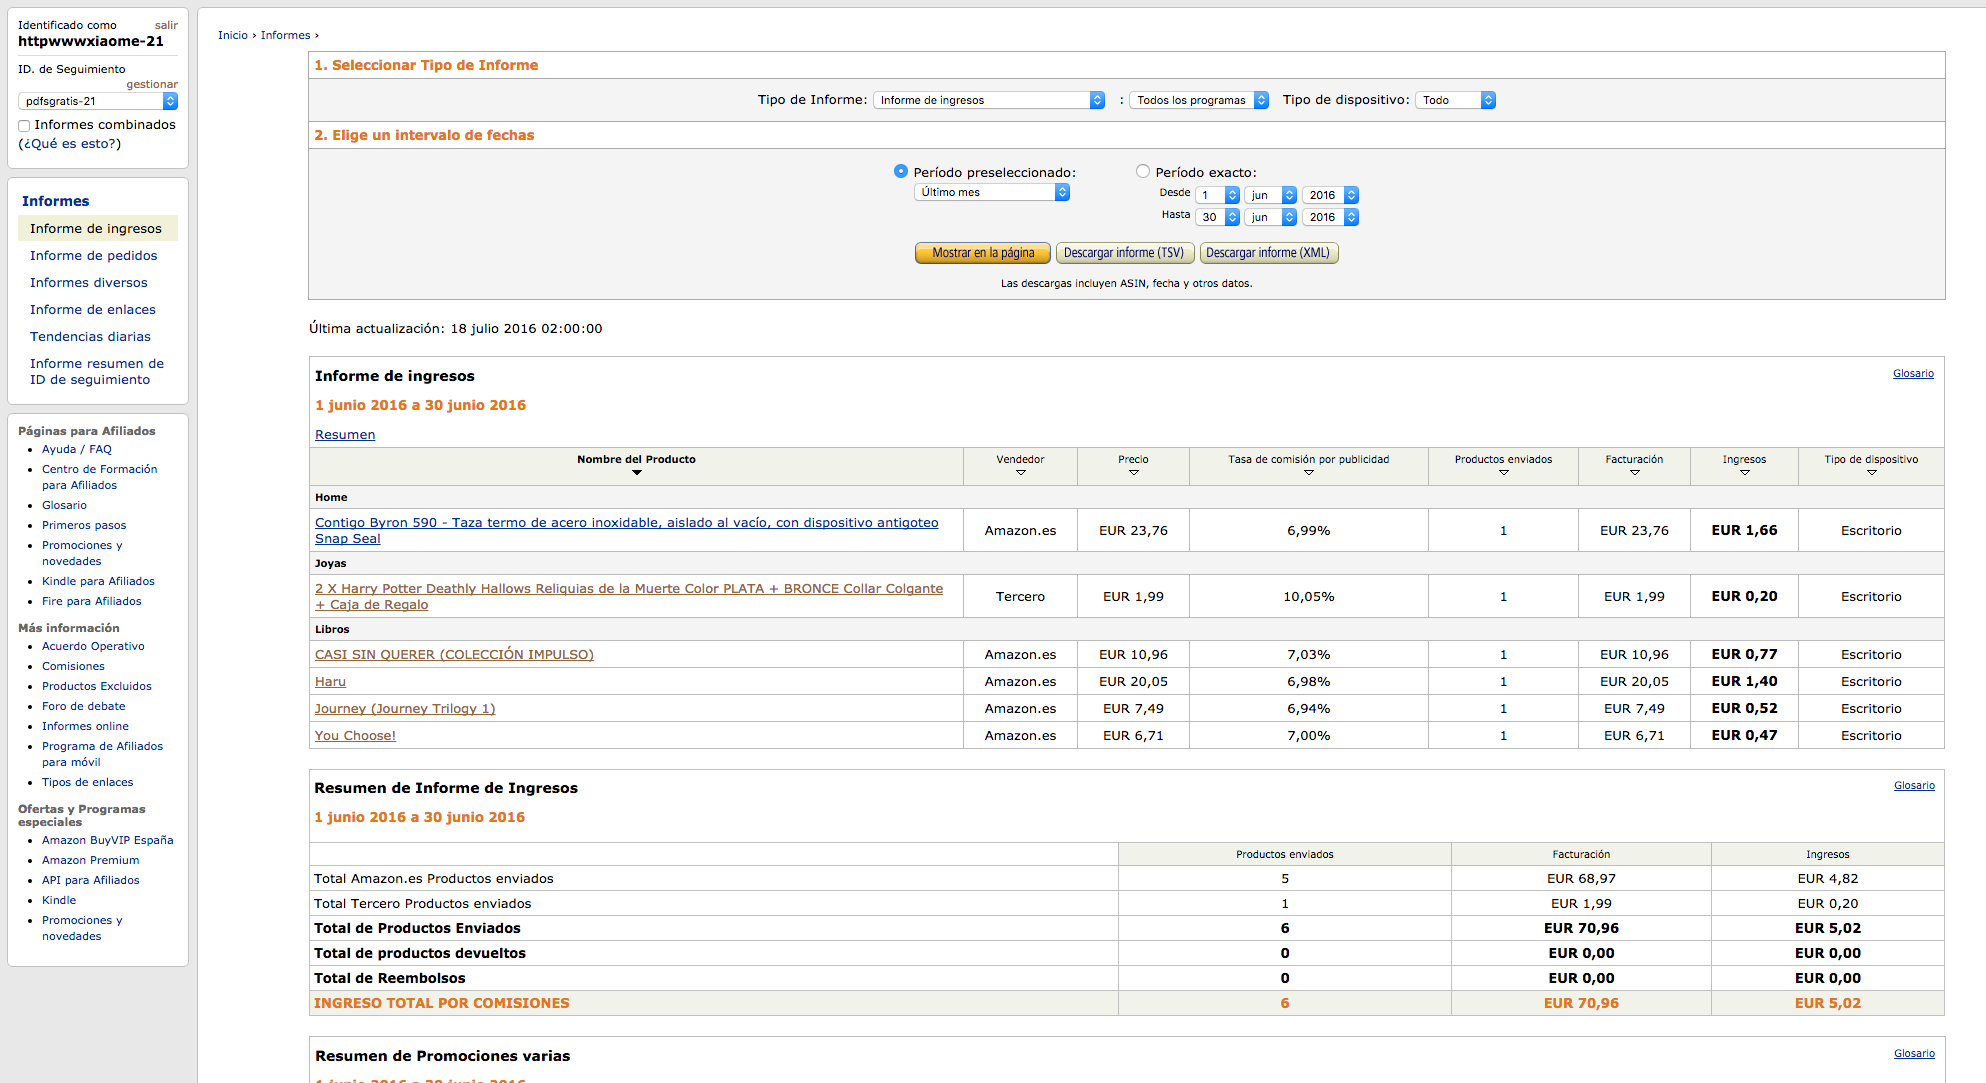Click Informes breadcrumb link
The height and width of the screenshot is (1083, 1986).
[285, 35]
